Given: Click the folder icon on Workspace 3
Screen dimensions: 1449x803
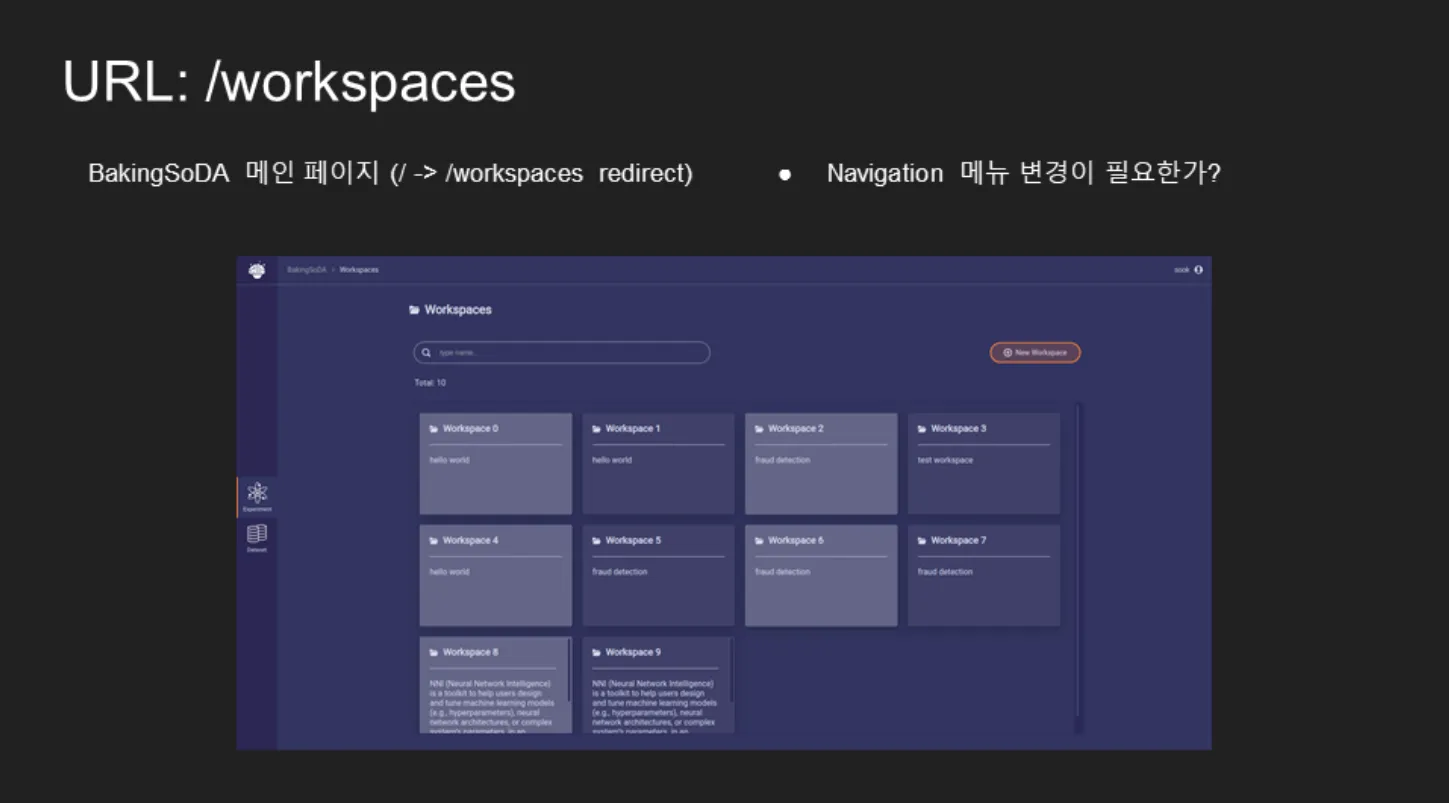Looking at the screenshot, I should [x=922, y=429].
